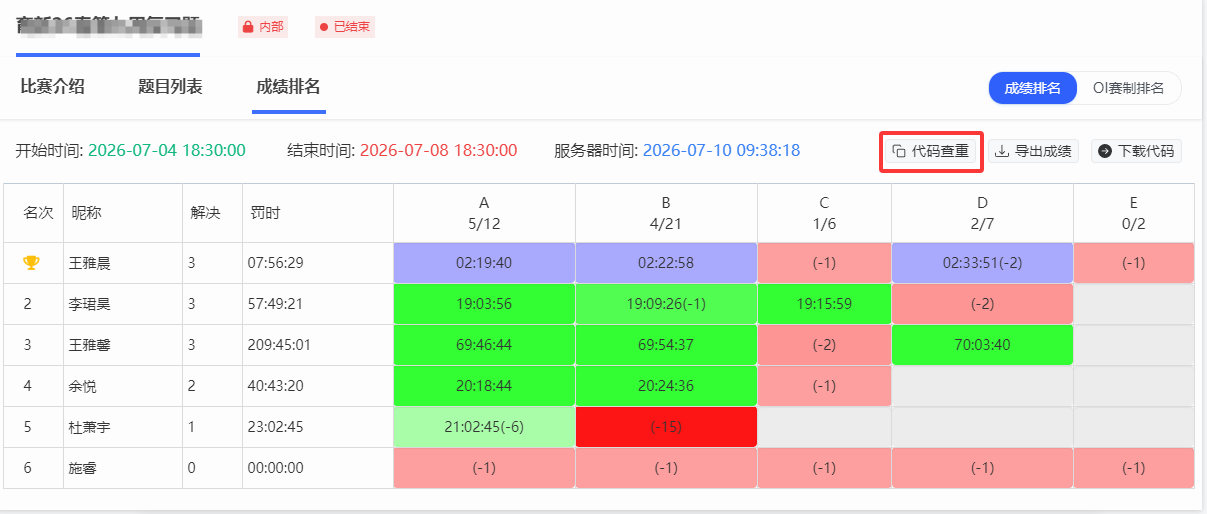Click nickname 李珺昊
The image size is (1207, 514).
[x=91, y=304]
